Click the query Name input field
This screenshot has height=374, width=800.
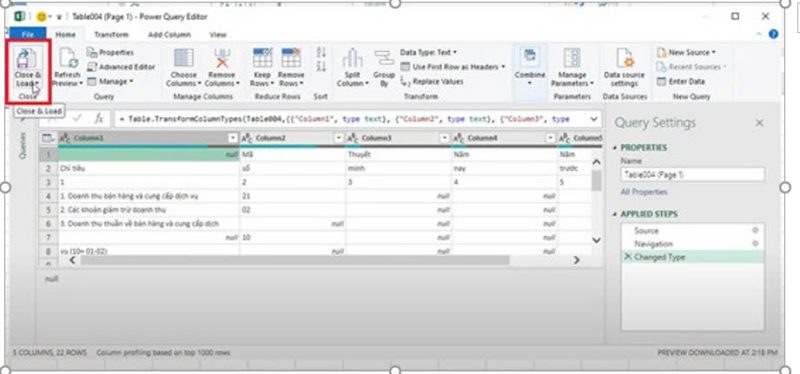tap(692, 174)
